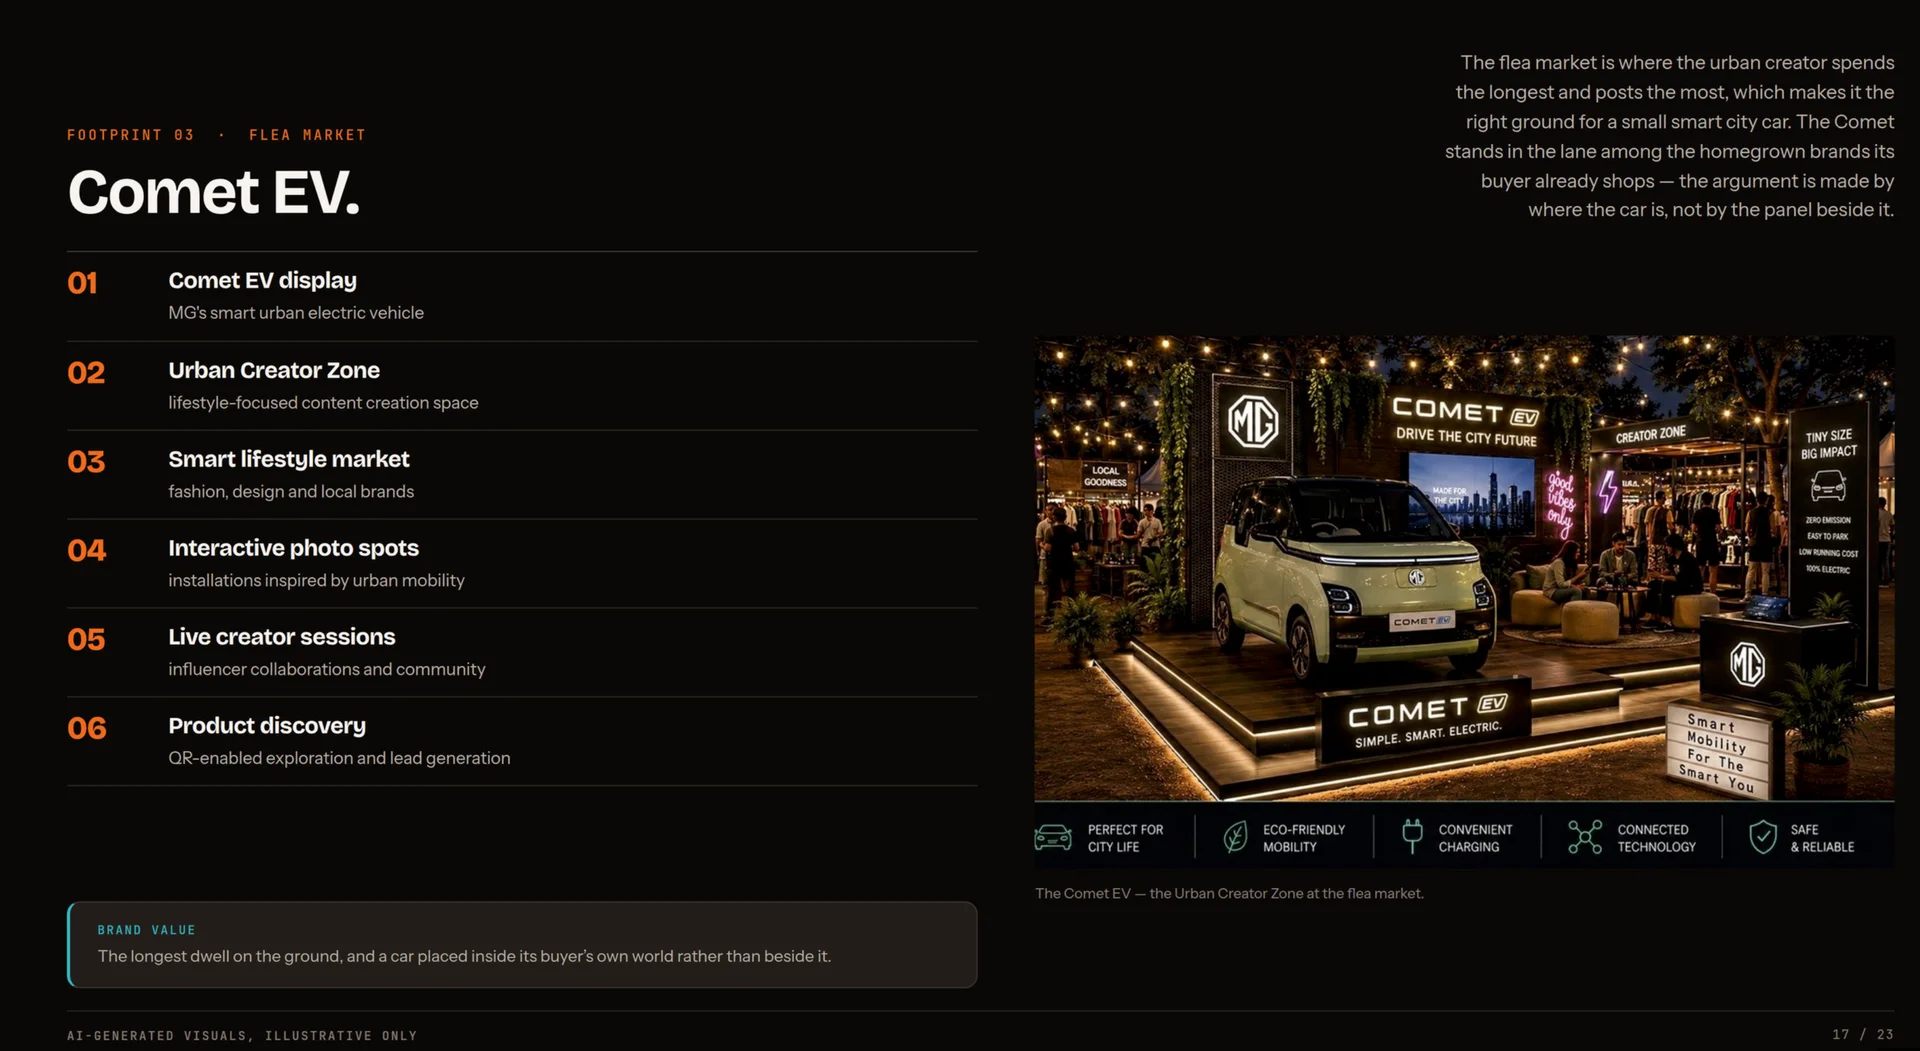
Task: Click the plug icon beside Convenient Charging
Action: click(x=1412, y=836)
